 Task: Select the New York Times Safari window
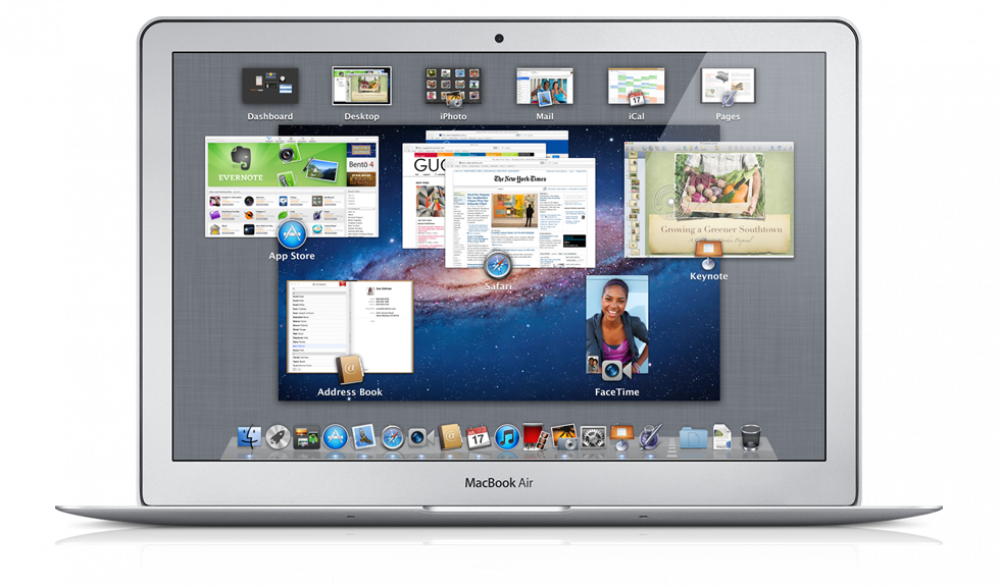520,213
